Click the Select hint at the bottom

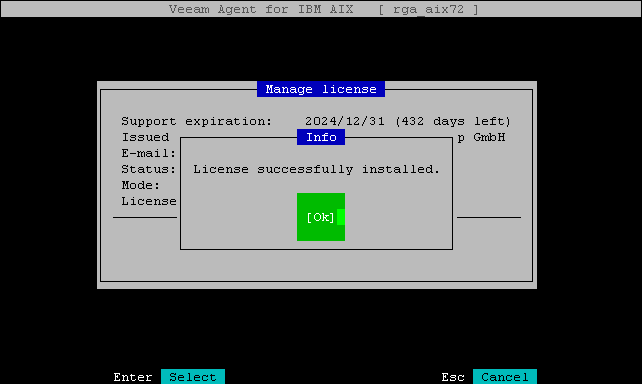193,377
